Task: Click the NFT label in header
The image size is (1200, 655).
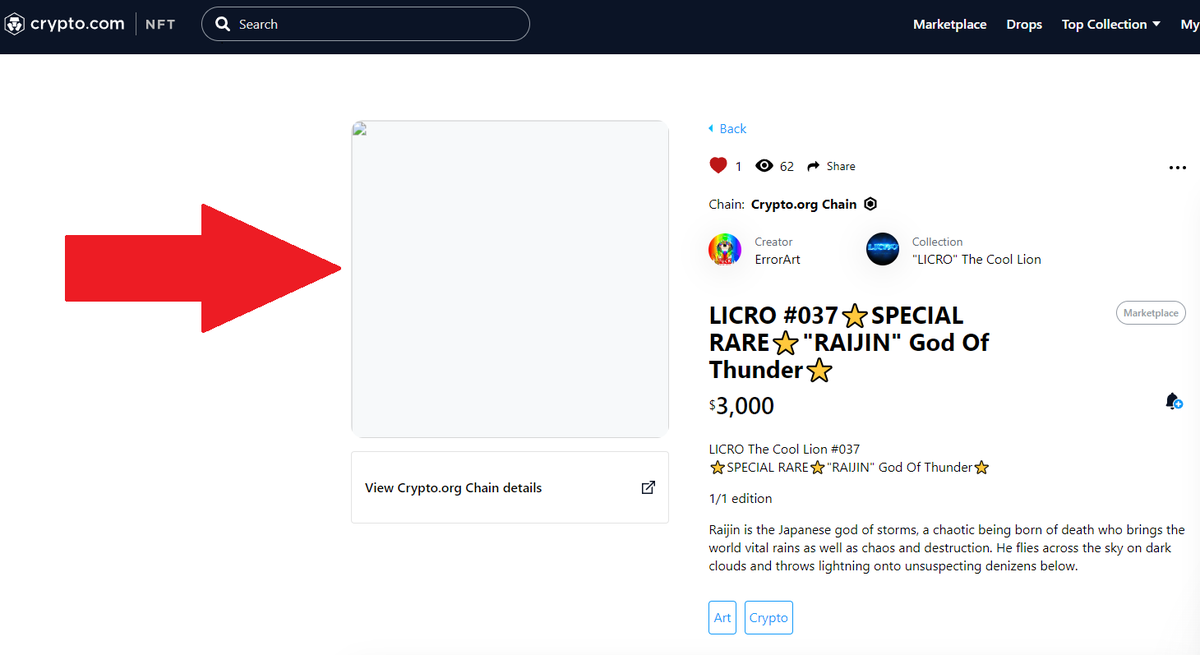Action: coord(160,24)
